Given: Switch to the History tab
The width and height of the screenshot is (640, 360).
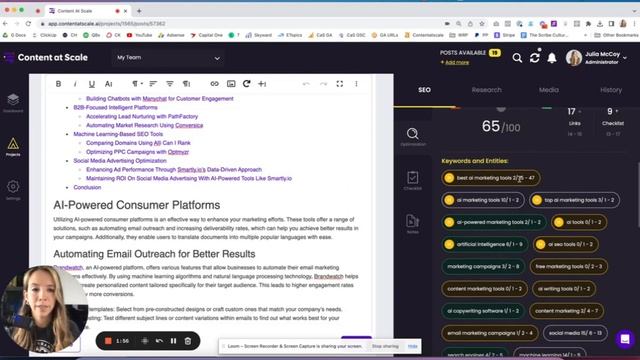Looking at the screenshot, I should 611,90.
